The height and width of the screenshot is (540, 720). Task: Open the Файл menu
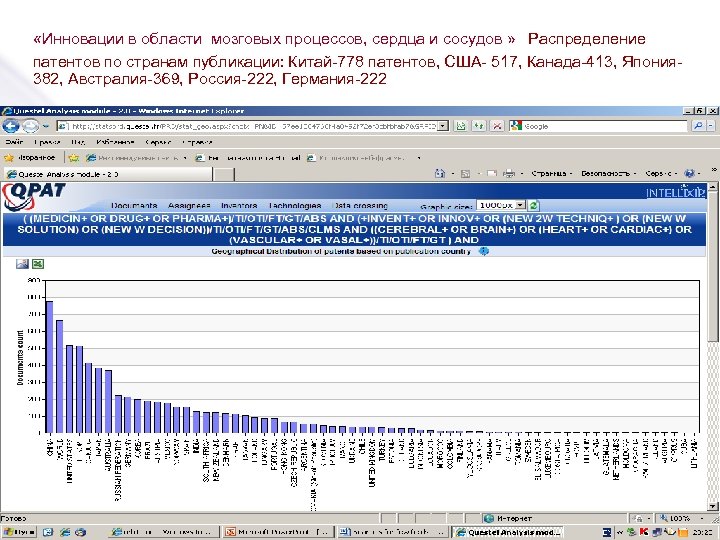click(14, 142)
